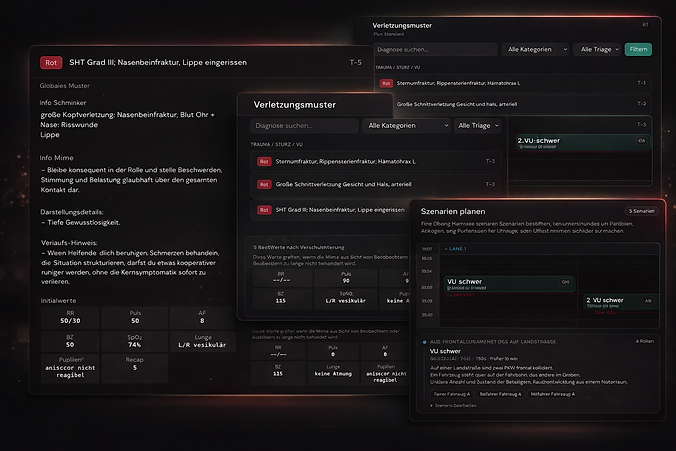The width and height of the screenshot is (676, 451).
Task: Click the Info Mime heading
Action: coord(56,158)
